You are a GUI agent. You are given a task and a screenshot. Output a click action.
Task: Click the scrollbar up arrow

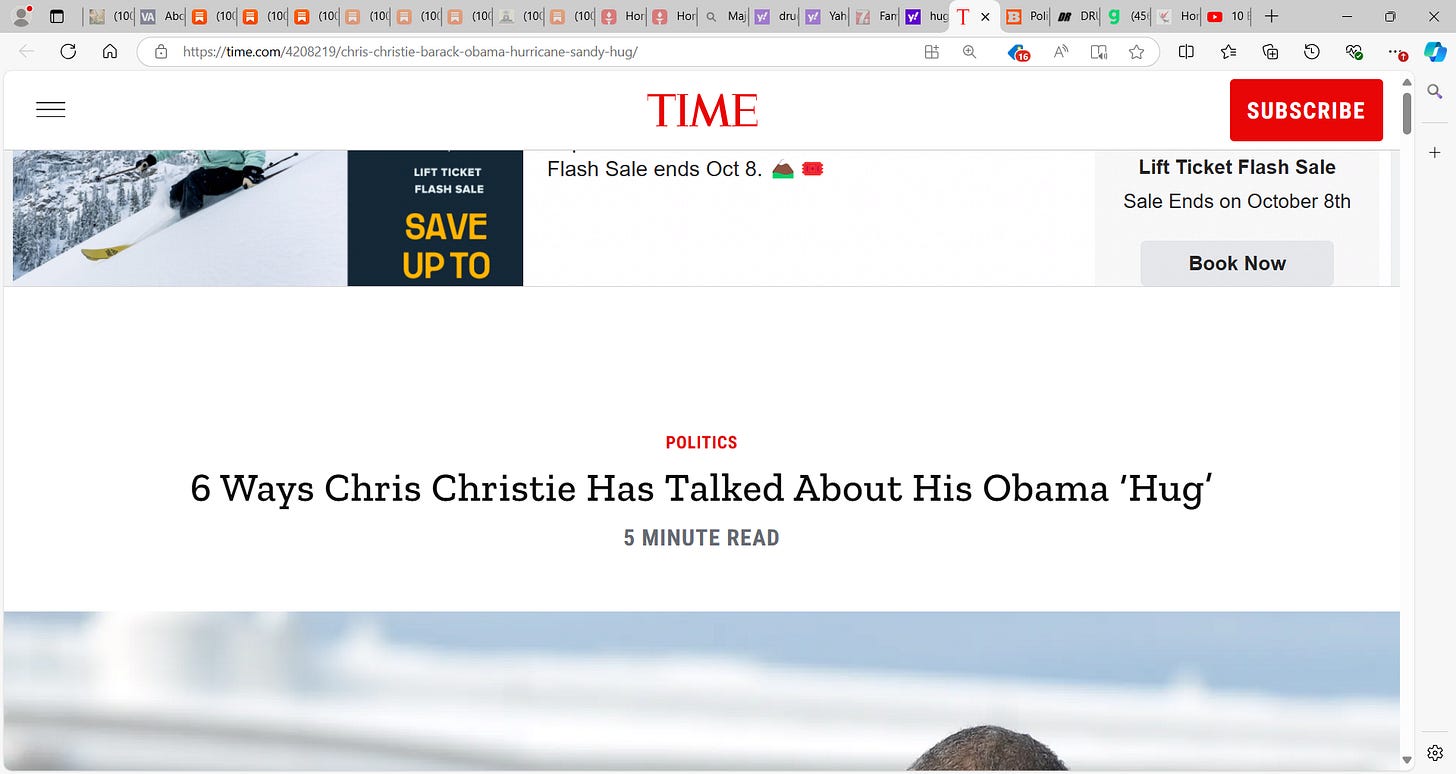pos(1407,83)
